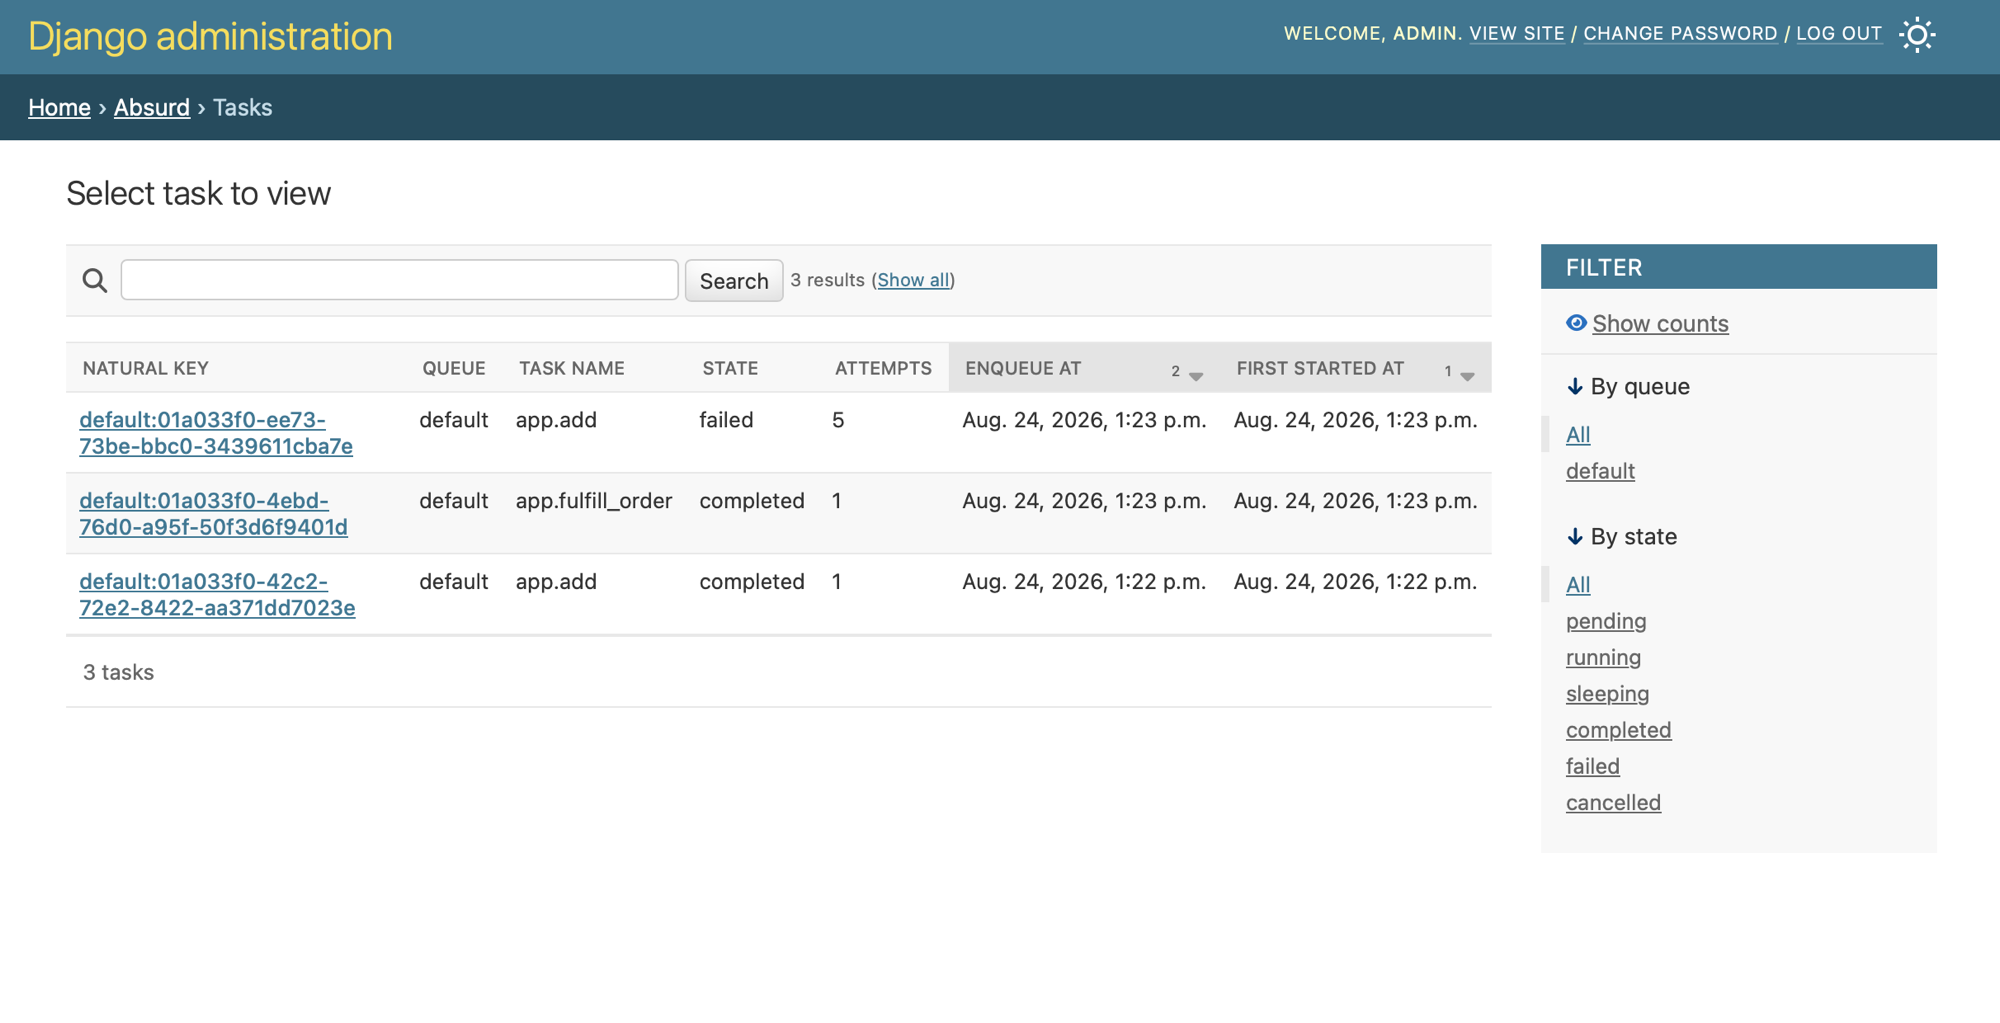Filter tasks by pending state
The height and width of the screenshot is (1023, 2000).
1606,621
